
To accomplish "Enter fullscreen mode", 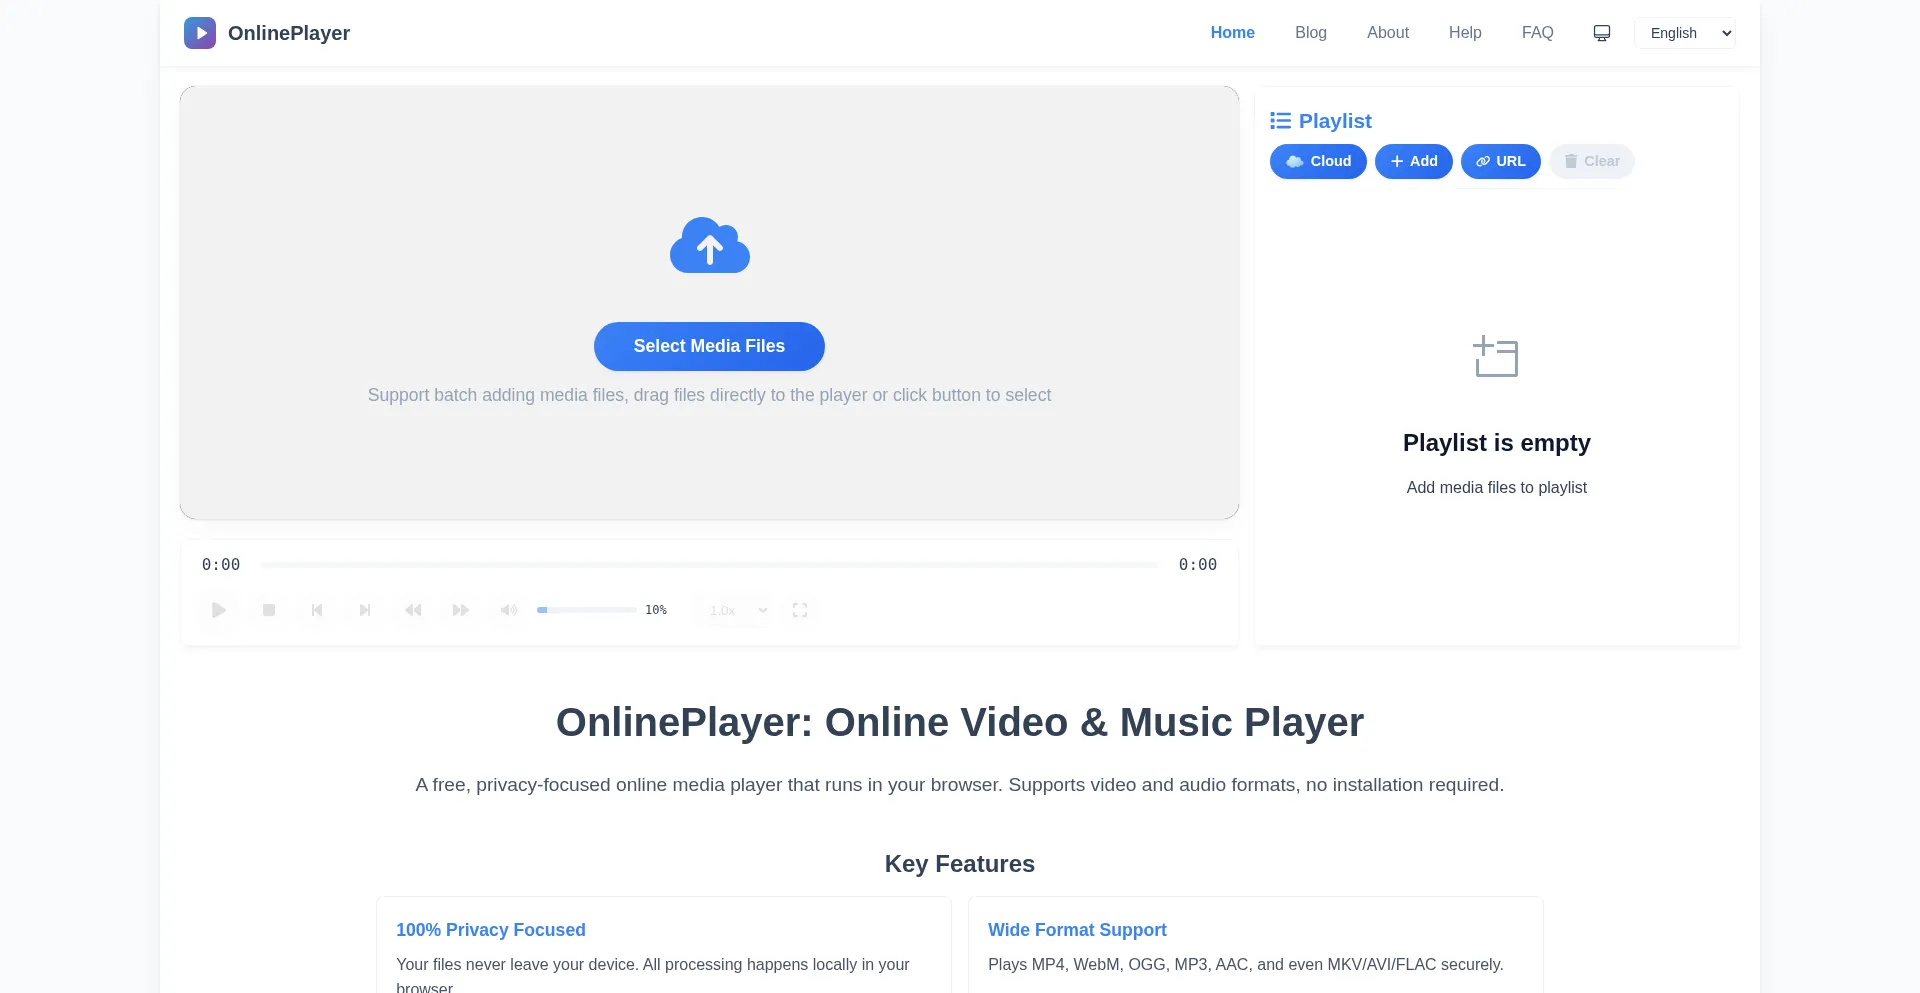I will click(800, 610).
